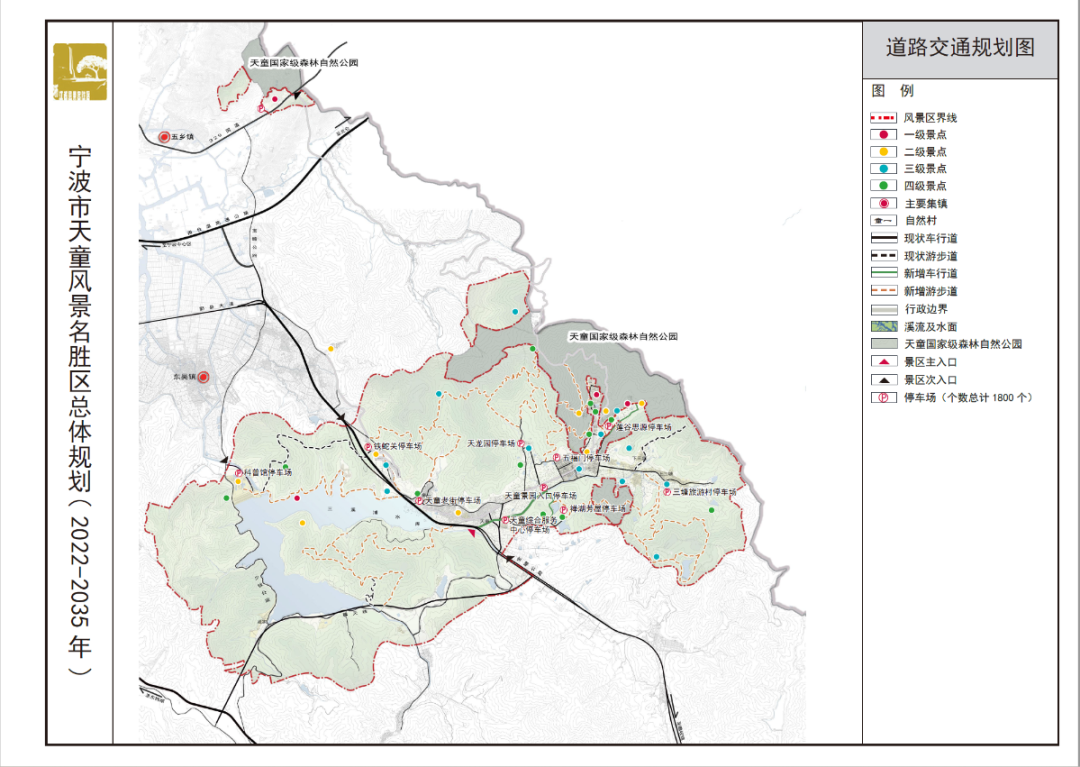Click the 道路交通规划图 title header
This screenshot has width=1080, height=767.
click(x=958, y=47)
